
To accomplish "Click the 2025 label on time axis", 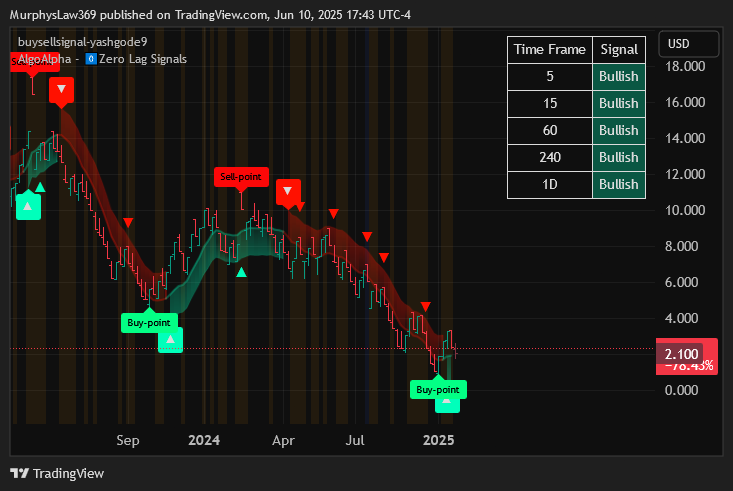I will [438, 440].
